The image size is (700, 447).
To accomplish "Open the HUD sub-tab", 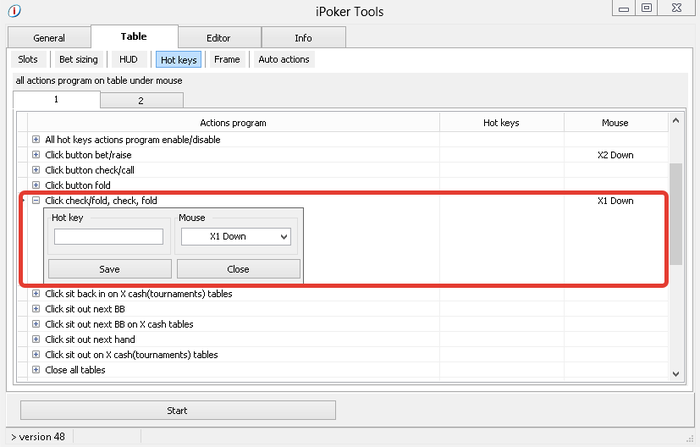I will (x=129, y=59).
